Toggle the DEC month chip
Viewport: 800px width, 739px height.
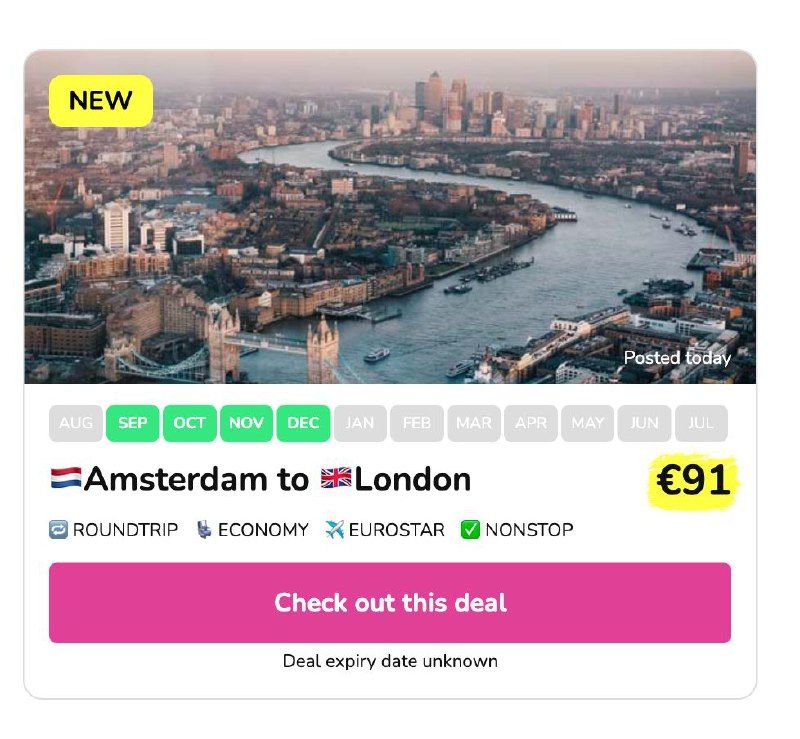point(303,423)
